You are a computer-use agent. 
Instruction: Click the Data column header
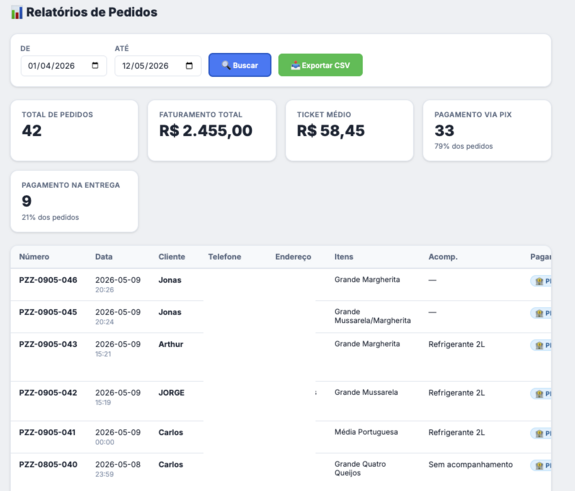click(x=104, y=257)
